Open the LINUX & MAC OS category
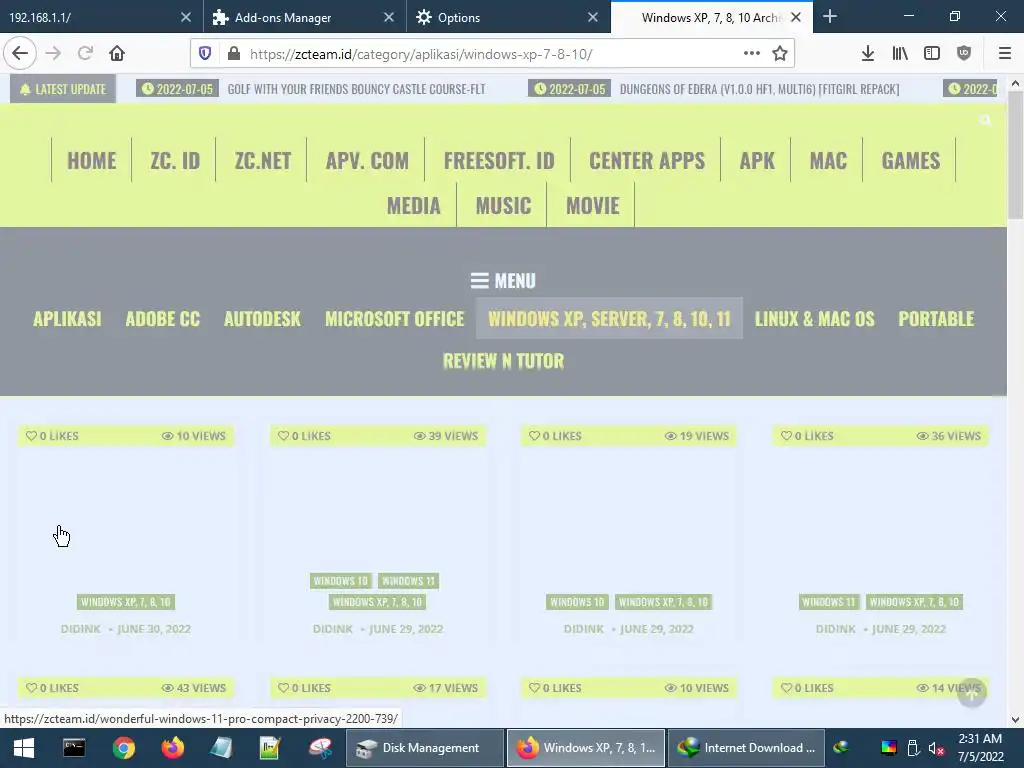1024x768 pixels. pyautogui.click(x=814, y=319)
